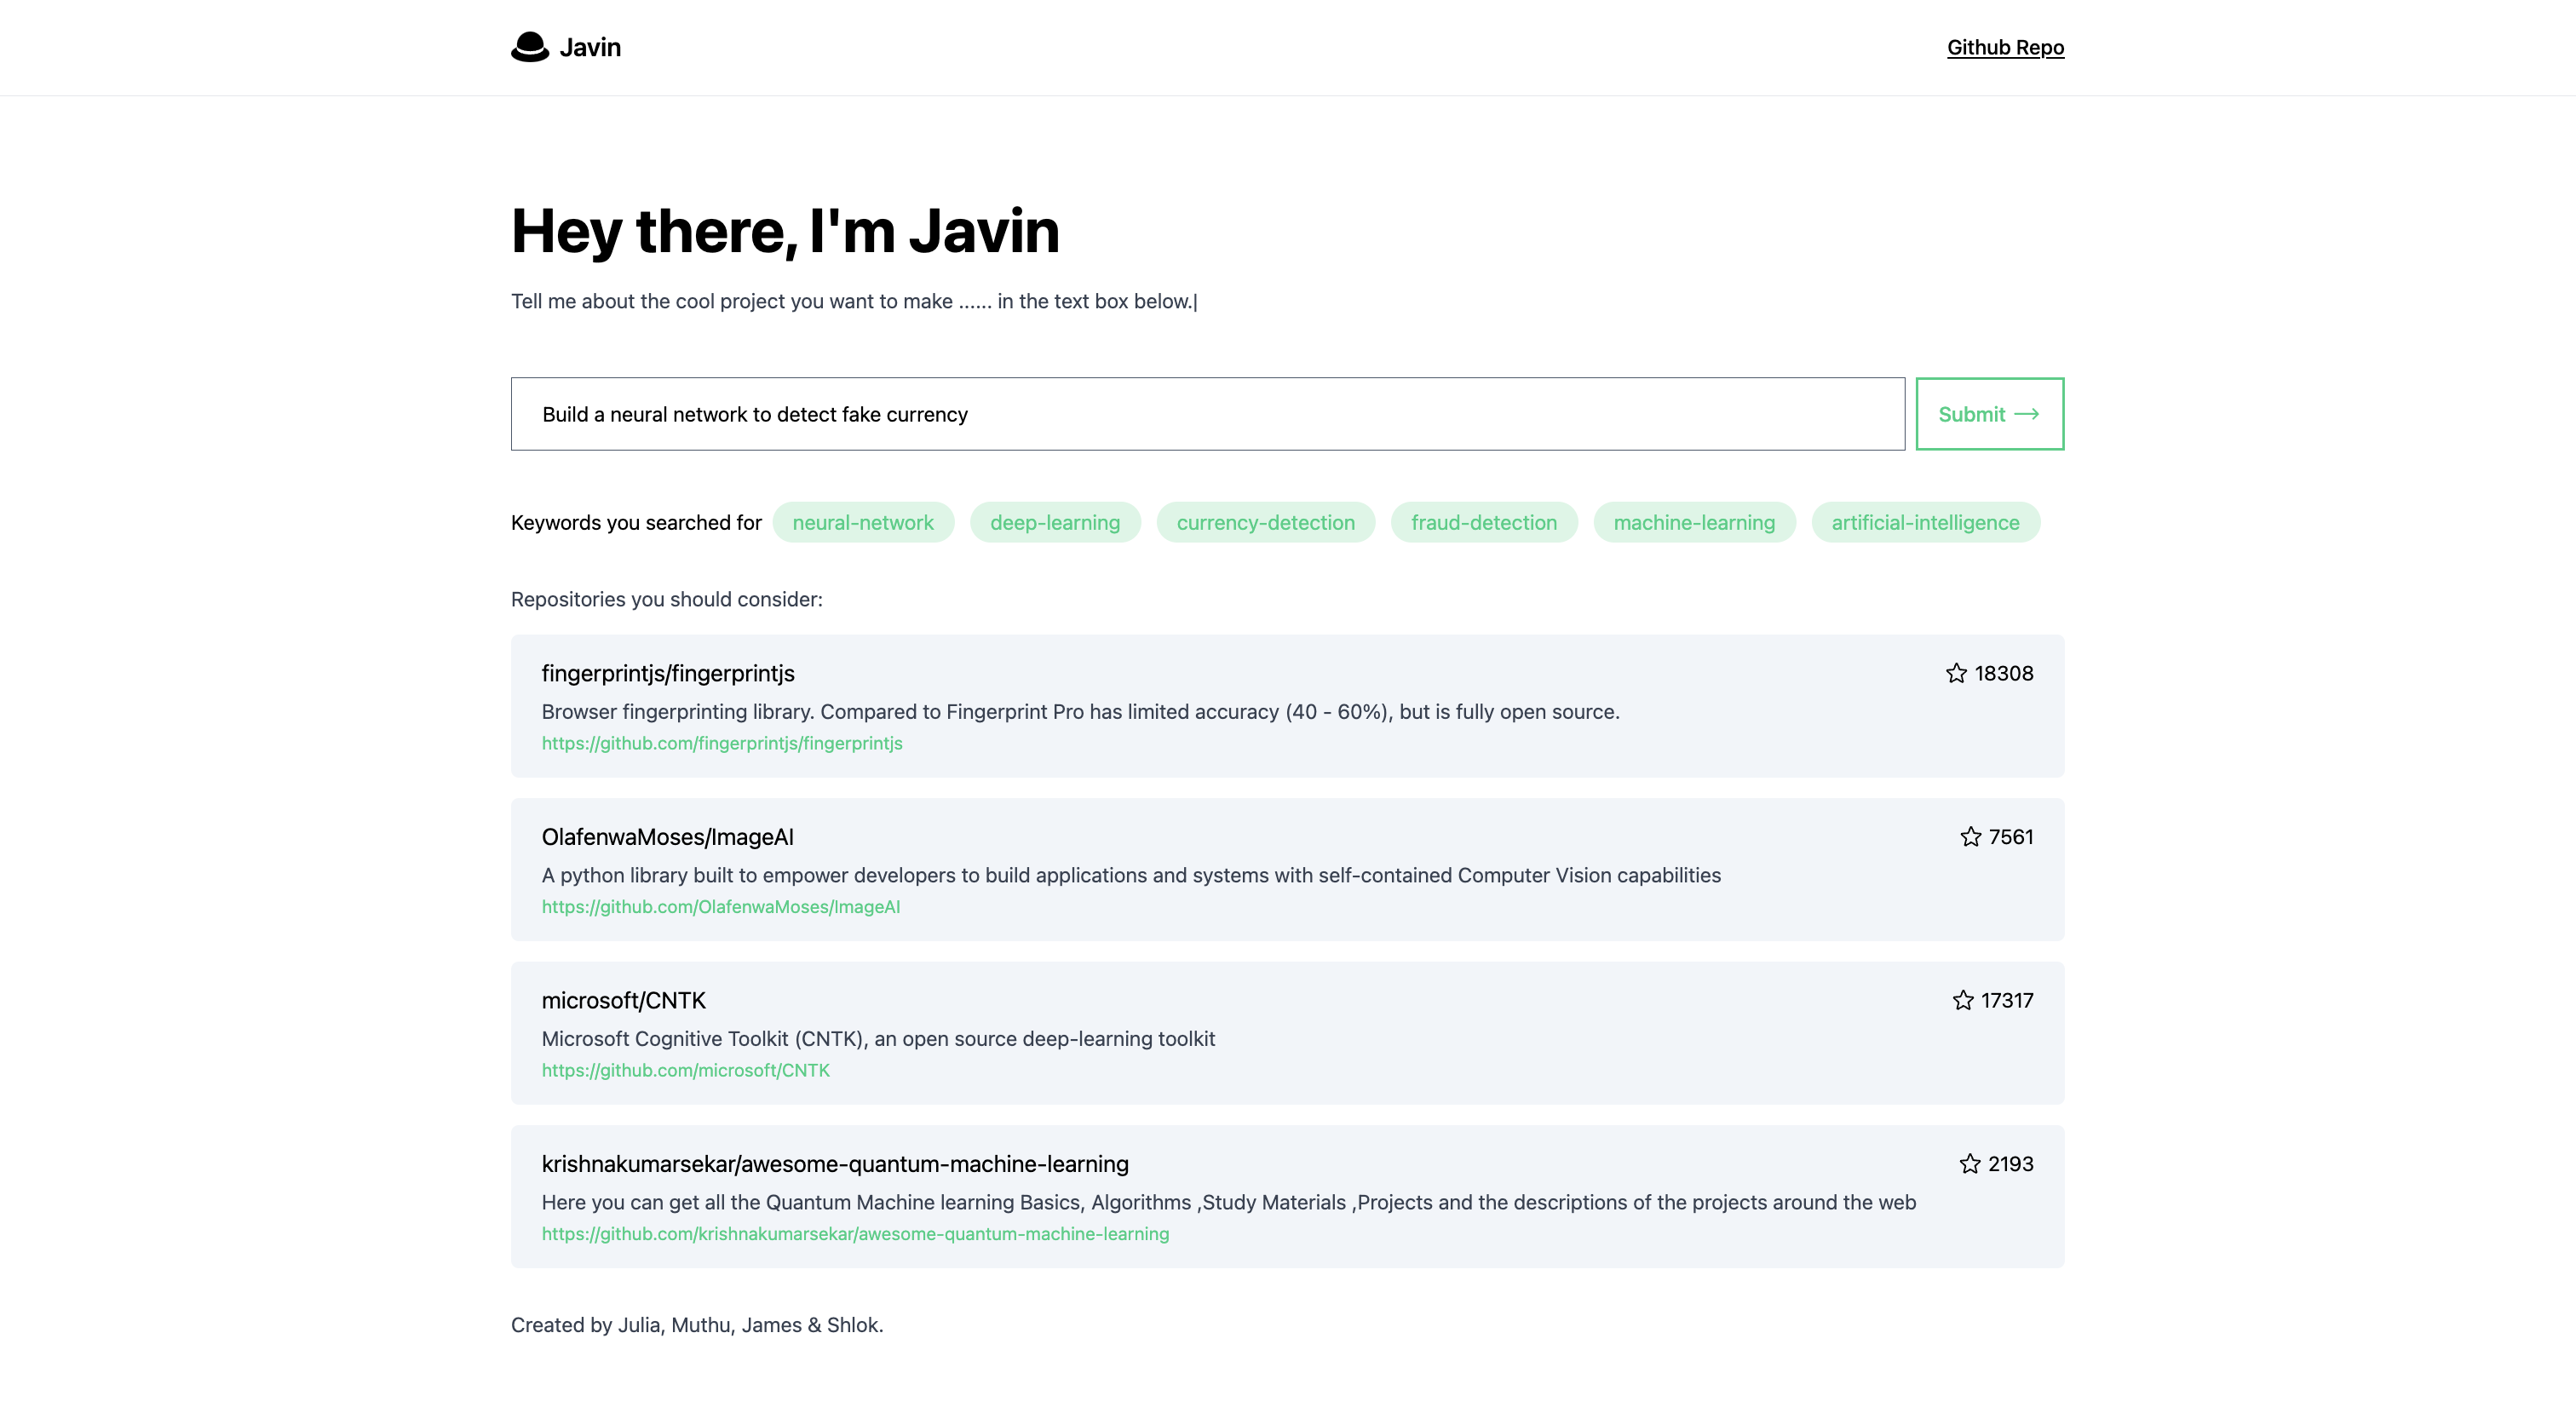Open the OlafenwaMoses/ImageAI GitHub URL
The image size is (2576, 1419).
[x=720, y=907]
